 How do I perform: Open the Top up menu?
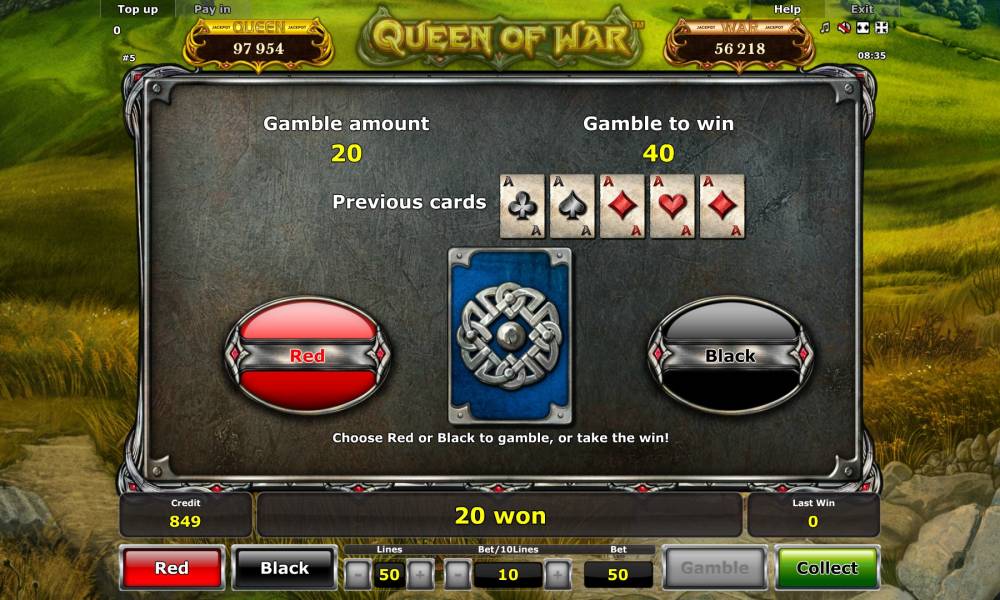pos(138,9)
